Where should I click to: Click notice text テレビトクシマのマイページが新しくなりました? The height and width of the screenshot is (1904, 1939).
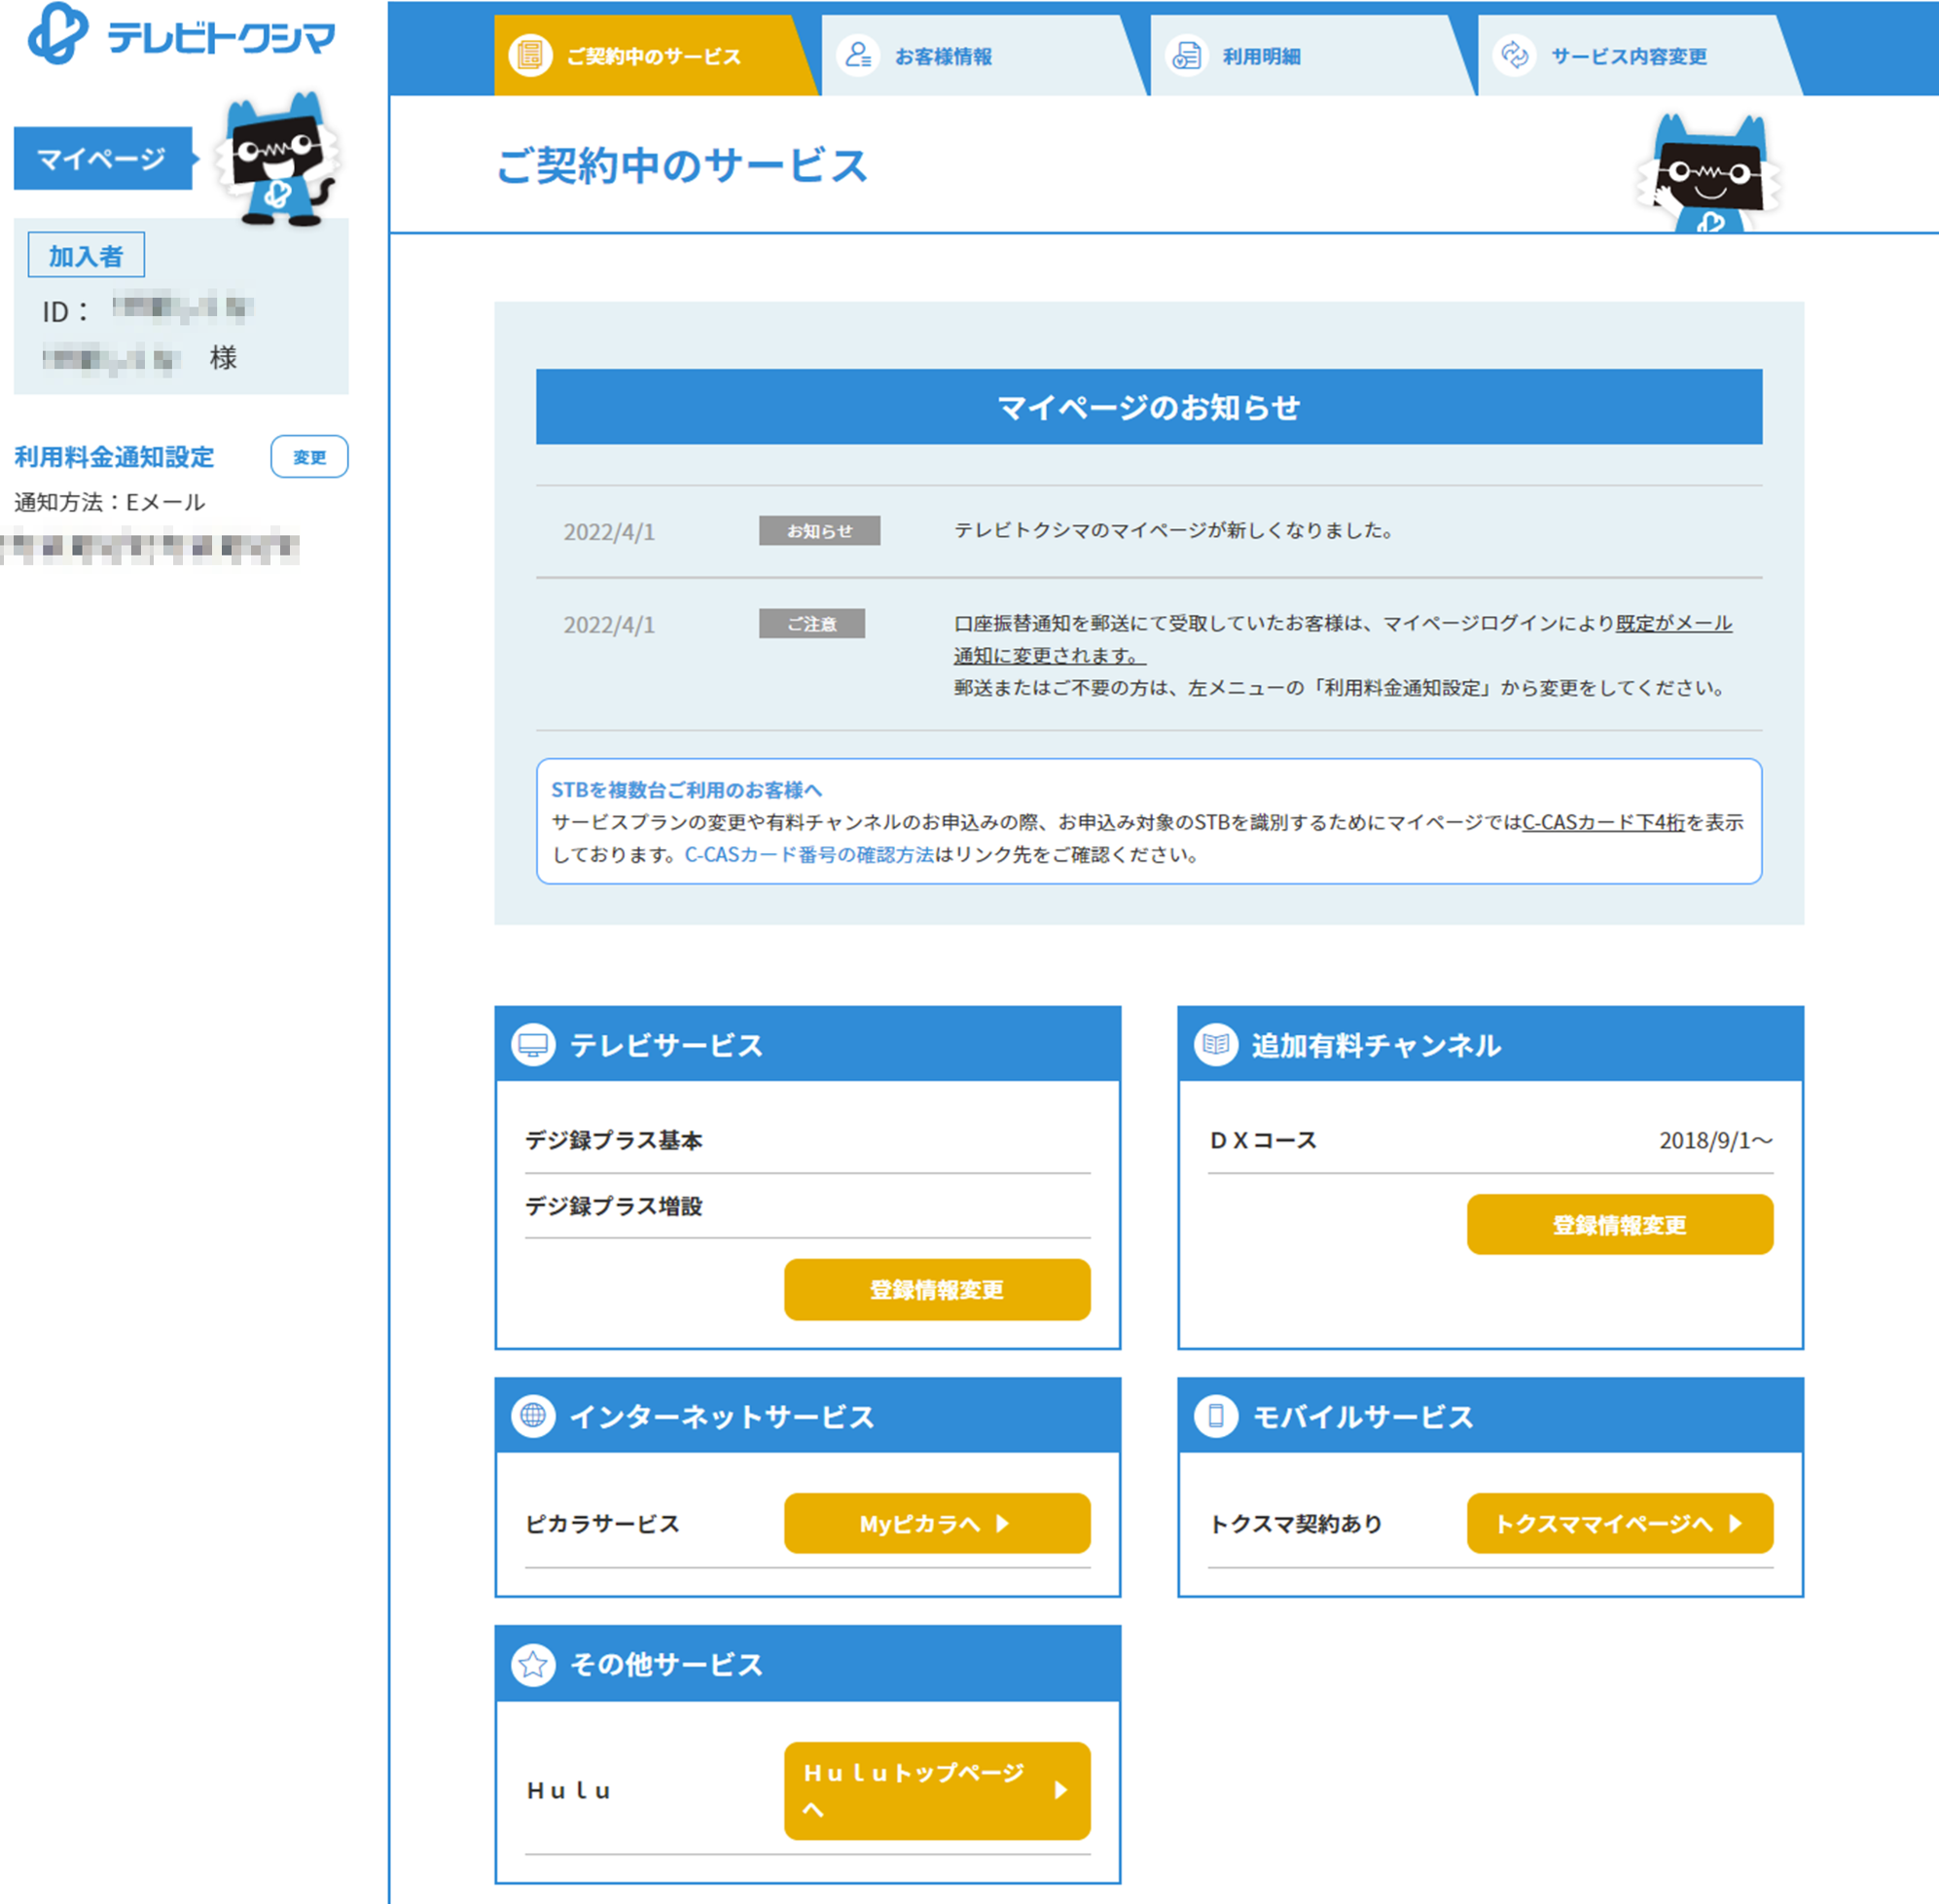1174,530
